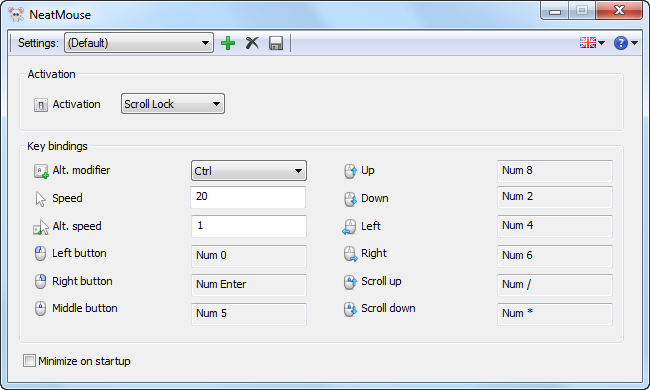Enable Minimize on startup checkbox

tap(29, 361)
